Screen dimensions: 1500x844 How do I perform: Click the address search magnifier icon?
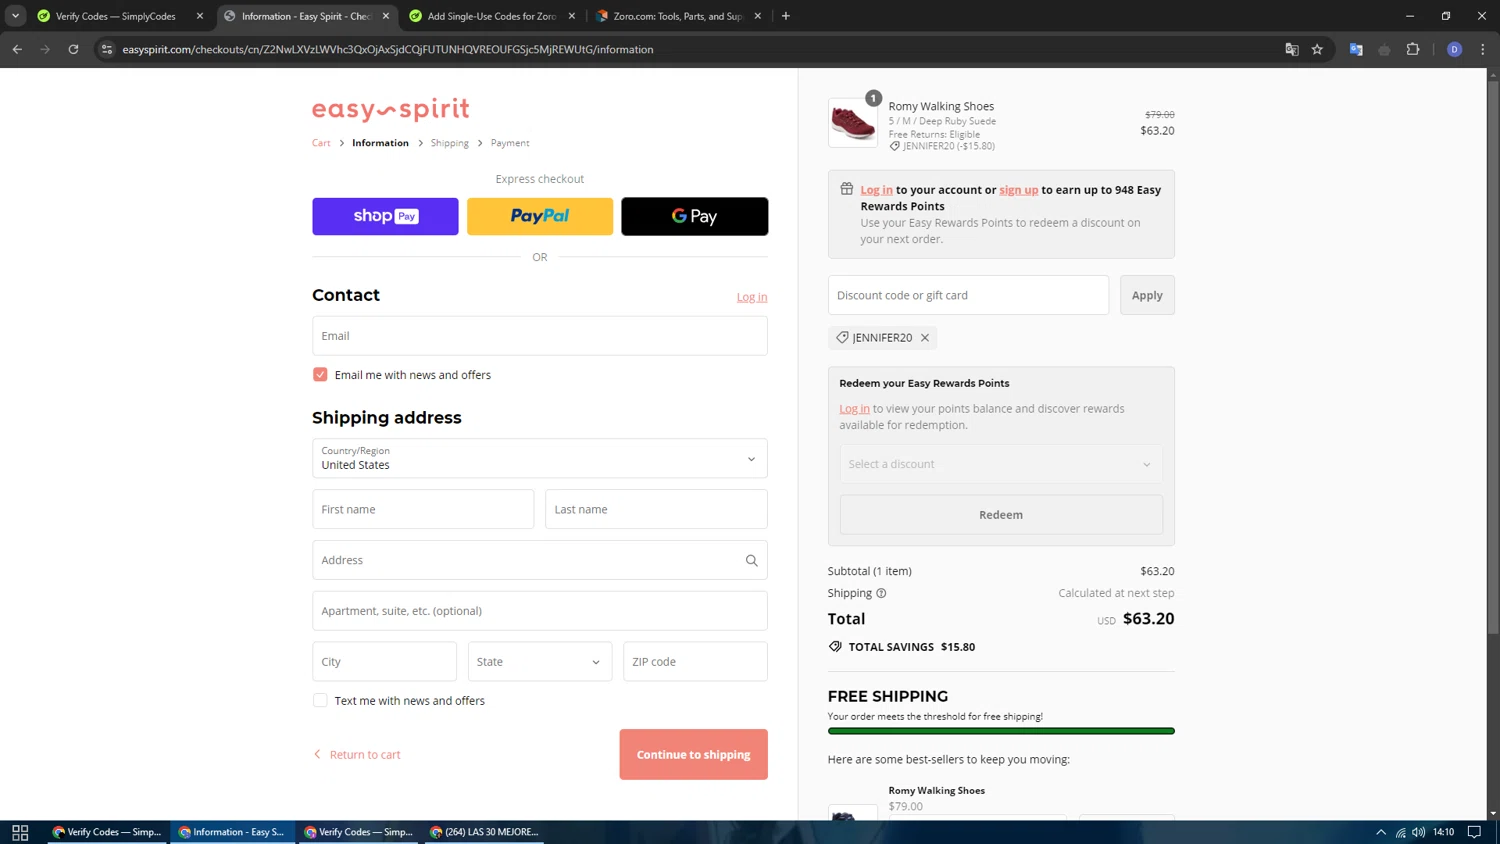coord(751,560)
